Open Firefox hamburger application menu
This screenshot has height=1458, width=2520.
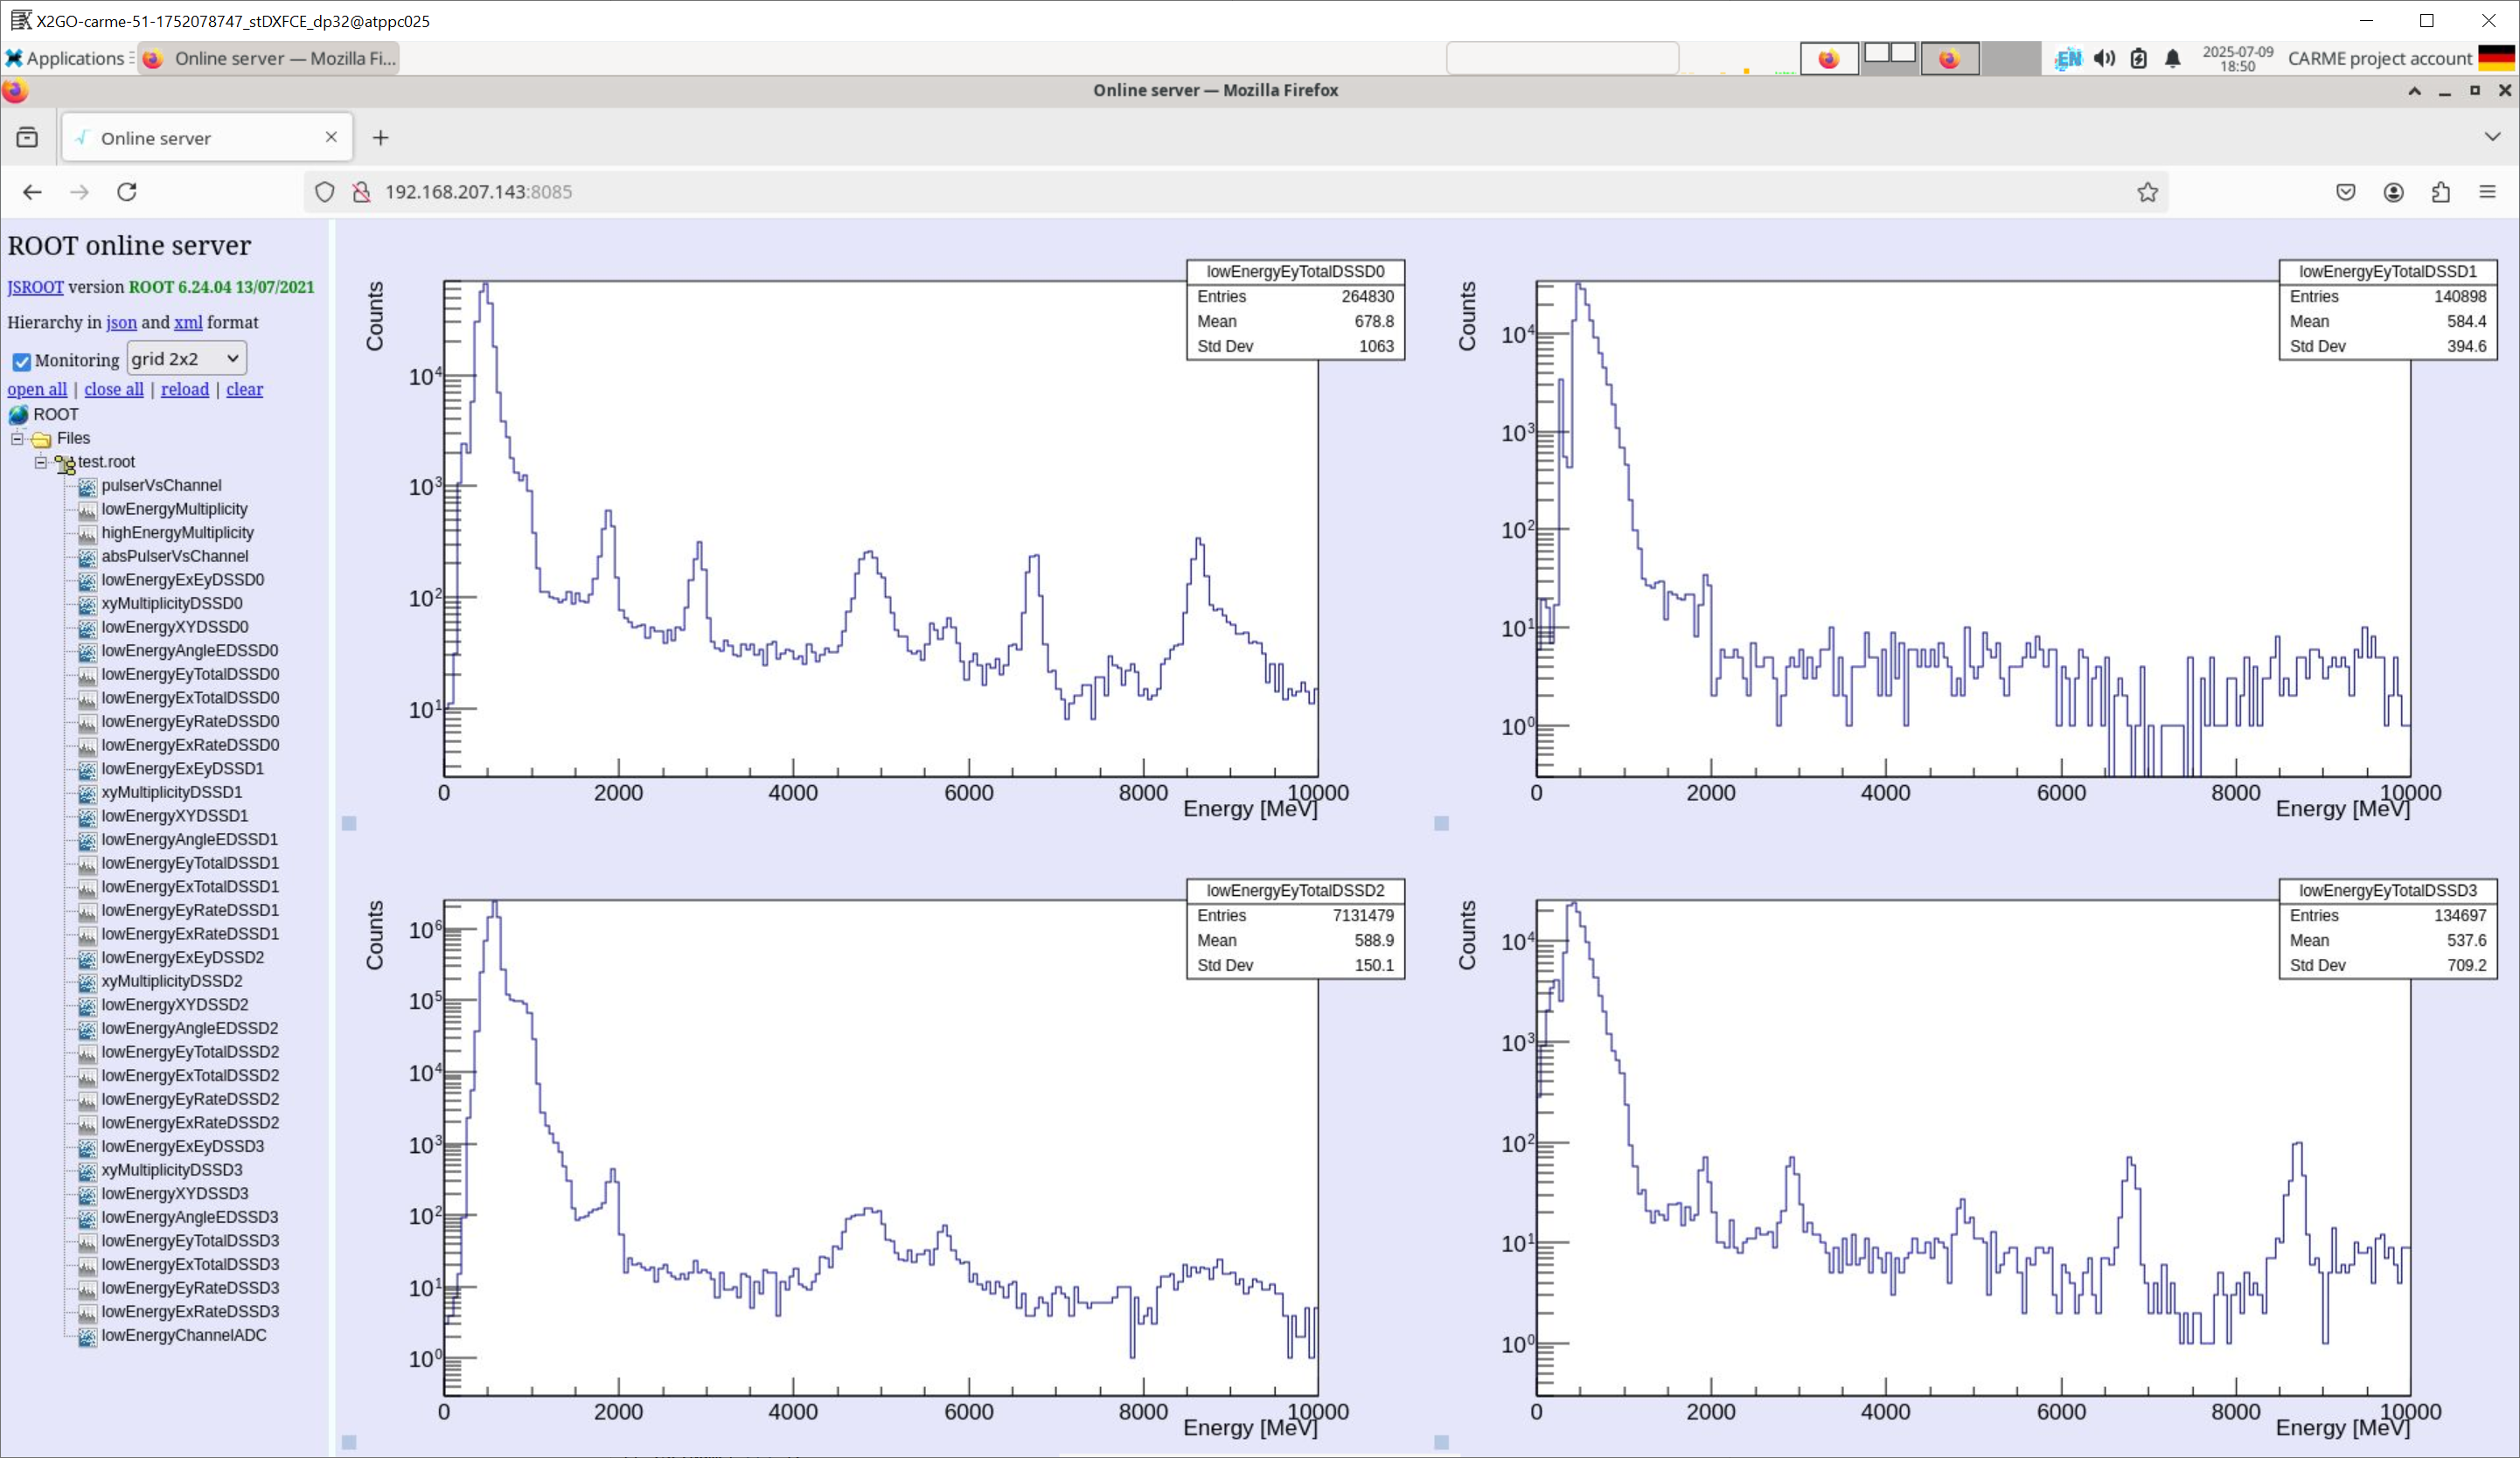2487,192
